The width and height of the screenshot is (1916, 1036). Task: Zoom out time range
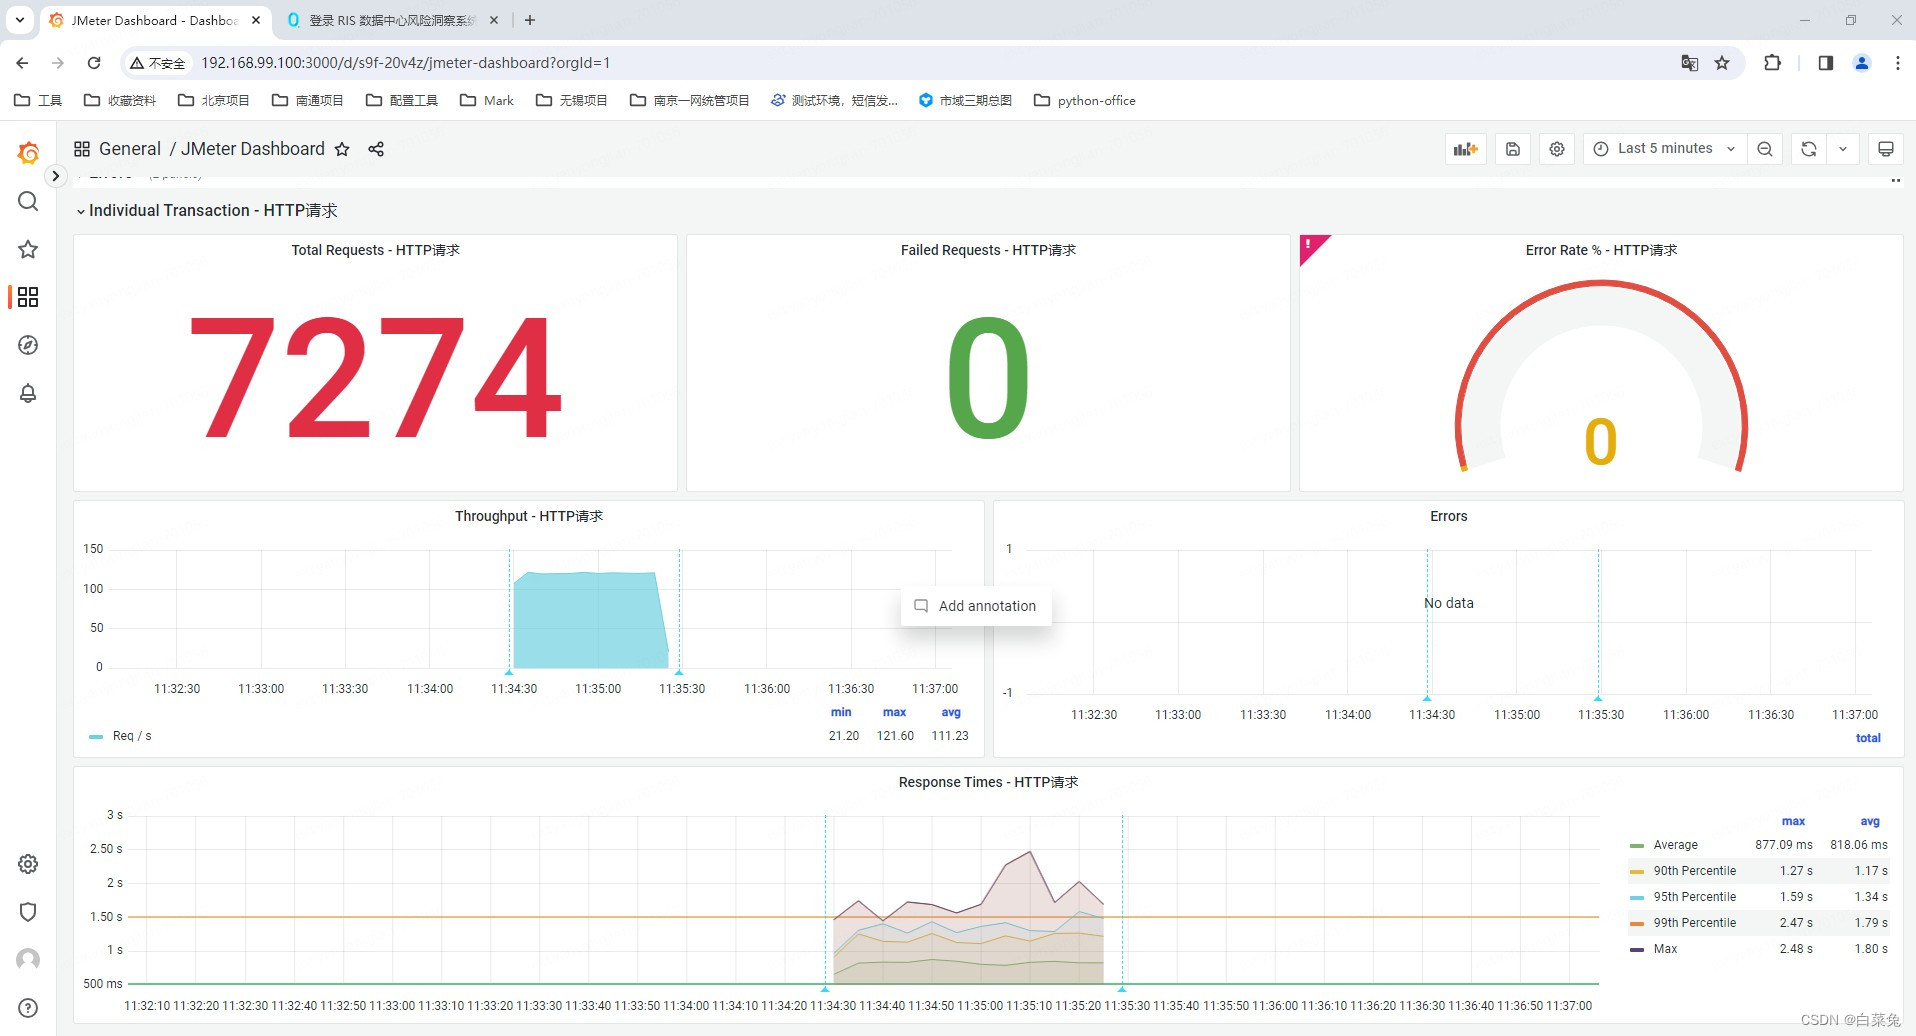(x=1765, y=149)
